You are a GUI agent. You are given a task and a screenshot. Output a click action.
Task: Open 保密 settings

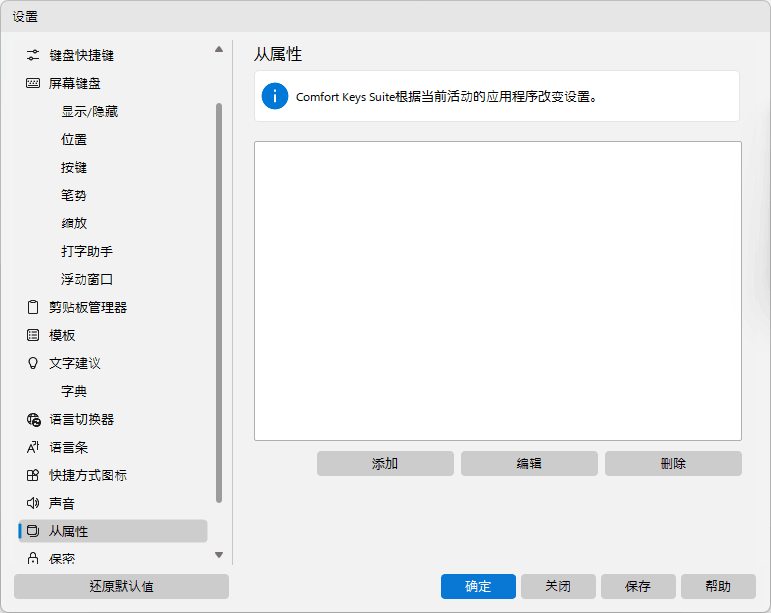pos(113,558)
